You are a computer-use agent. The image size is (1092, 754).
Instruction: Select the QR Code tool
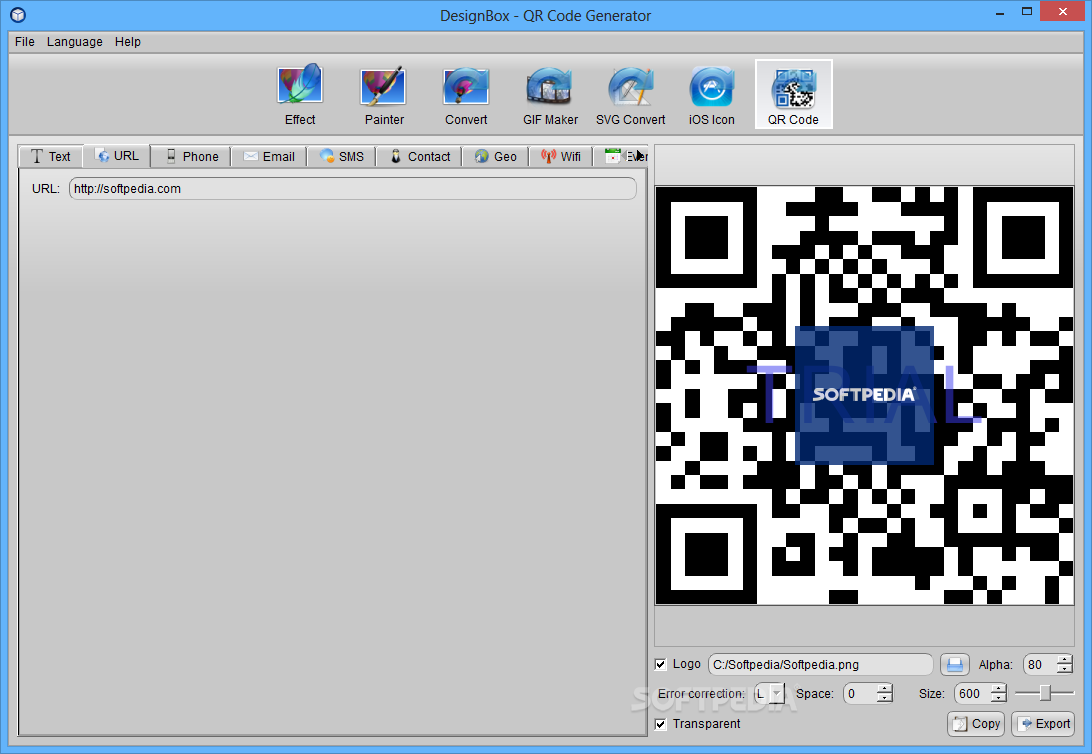pyautogui.click(x=793, y=95)
